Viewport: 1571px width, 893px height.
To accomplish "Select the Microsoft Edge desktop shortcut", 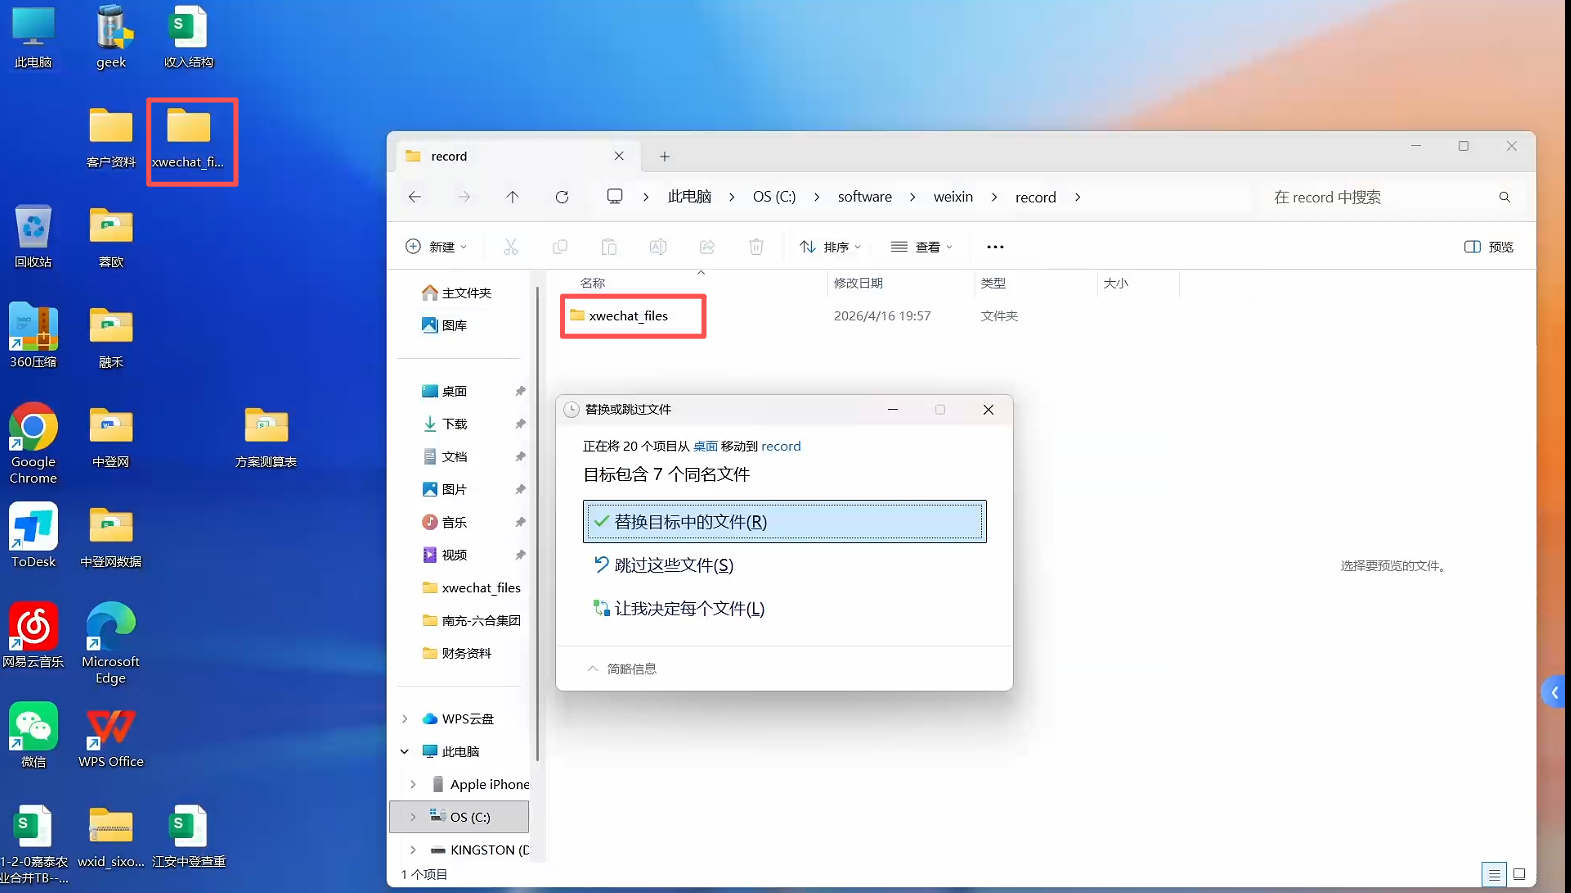I will coord(111,644).
